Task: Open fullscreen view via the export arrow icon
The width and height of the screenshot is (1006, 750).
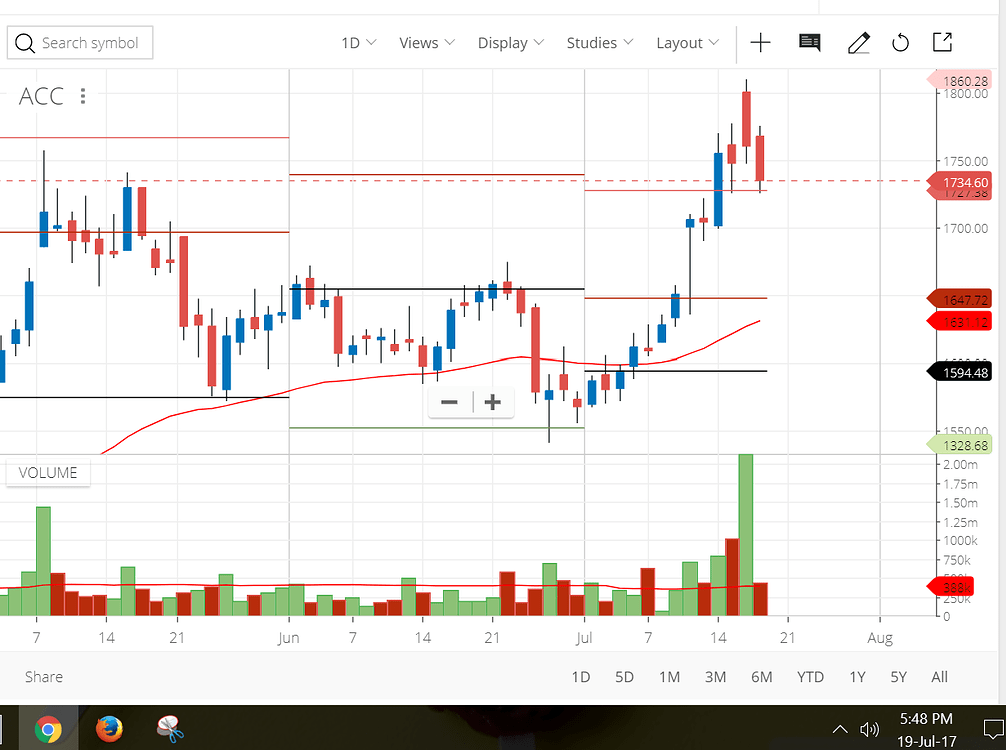Action: click(x=941, y=43)
